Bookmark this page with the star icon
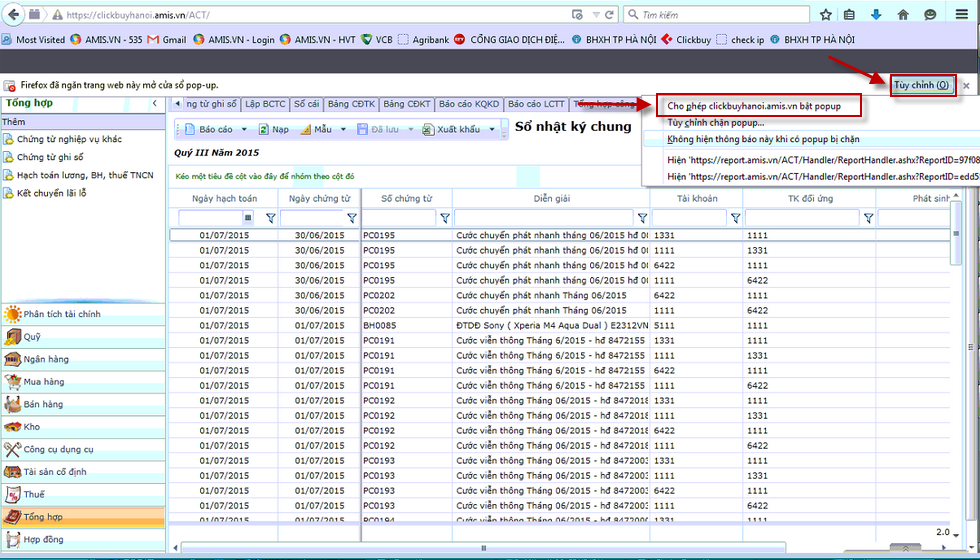This screenshot has width=980, height=560. 826,14
